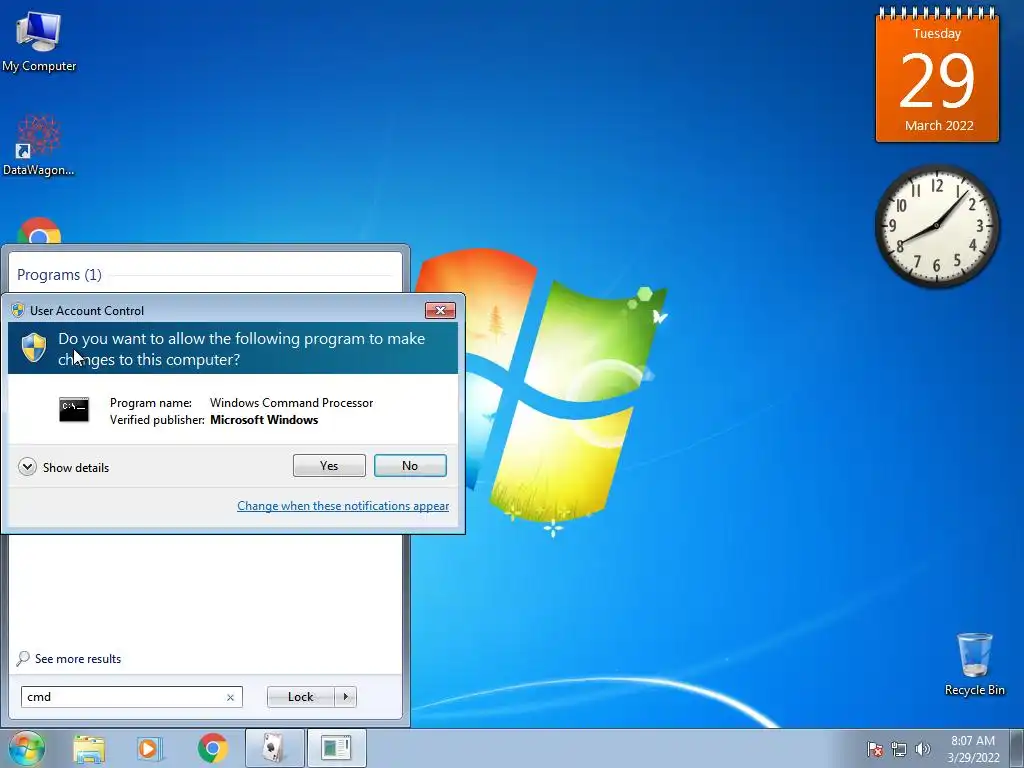
Task: Click the UAC shield icon in banner
Action: click(x=34, y=347)
